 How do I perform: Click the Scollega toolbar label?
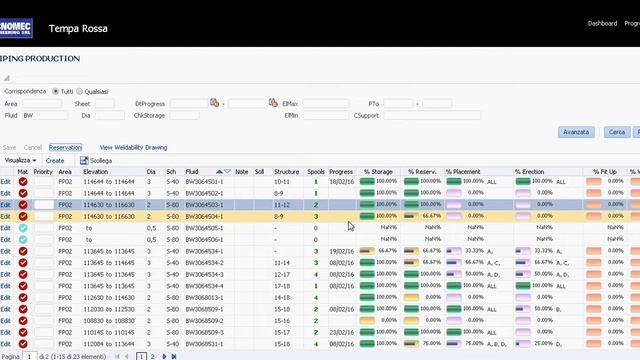pyautogui.click(x=101, y=161)
